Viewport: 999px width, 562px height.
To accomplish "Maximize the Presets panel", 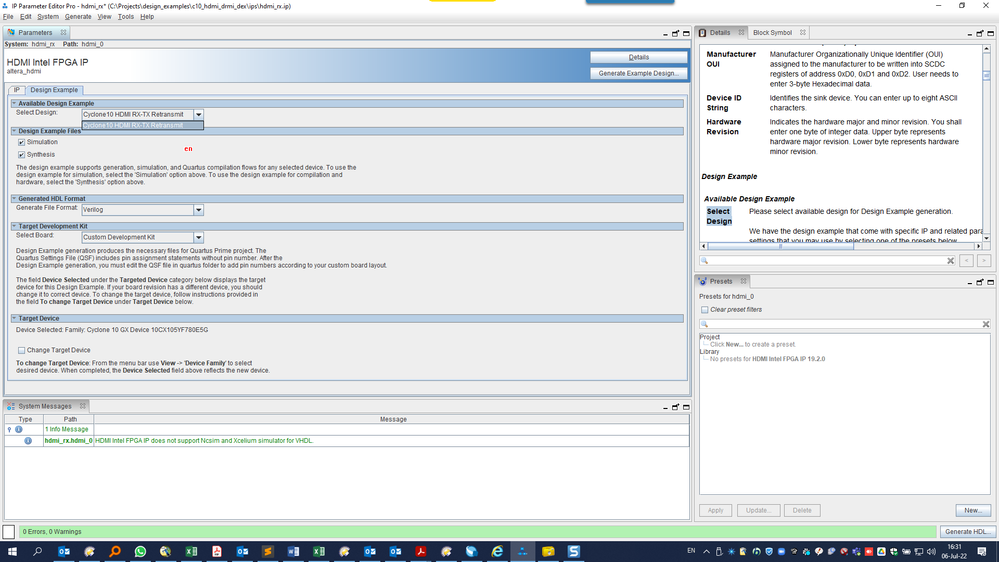I will click(991, 282).
